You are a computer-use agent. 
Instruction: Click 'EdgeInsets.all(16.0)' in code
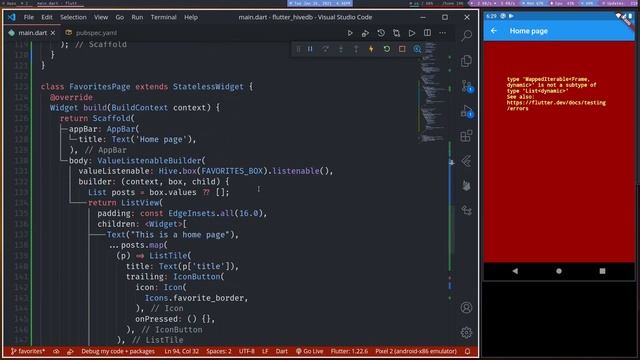(217, 213)
